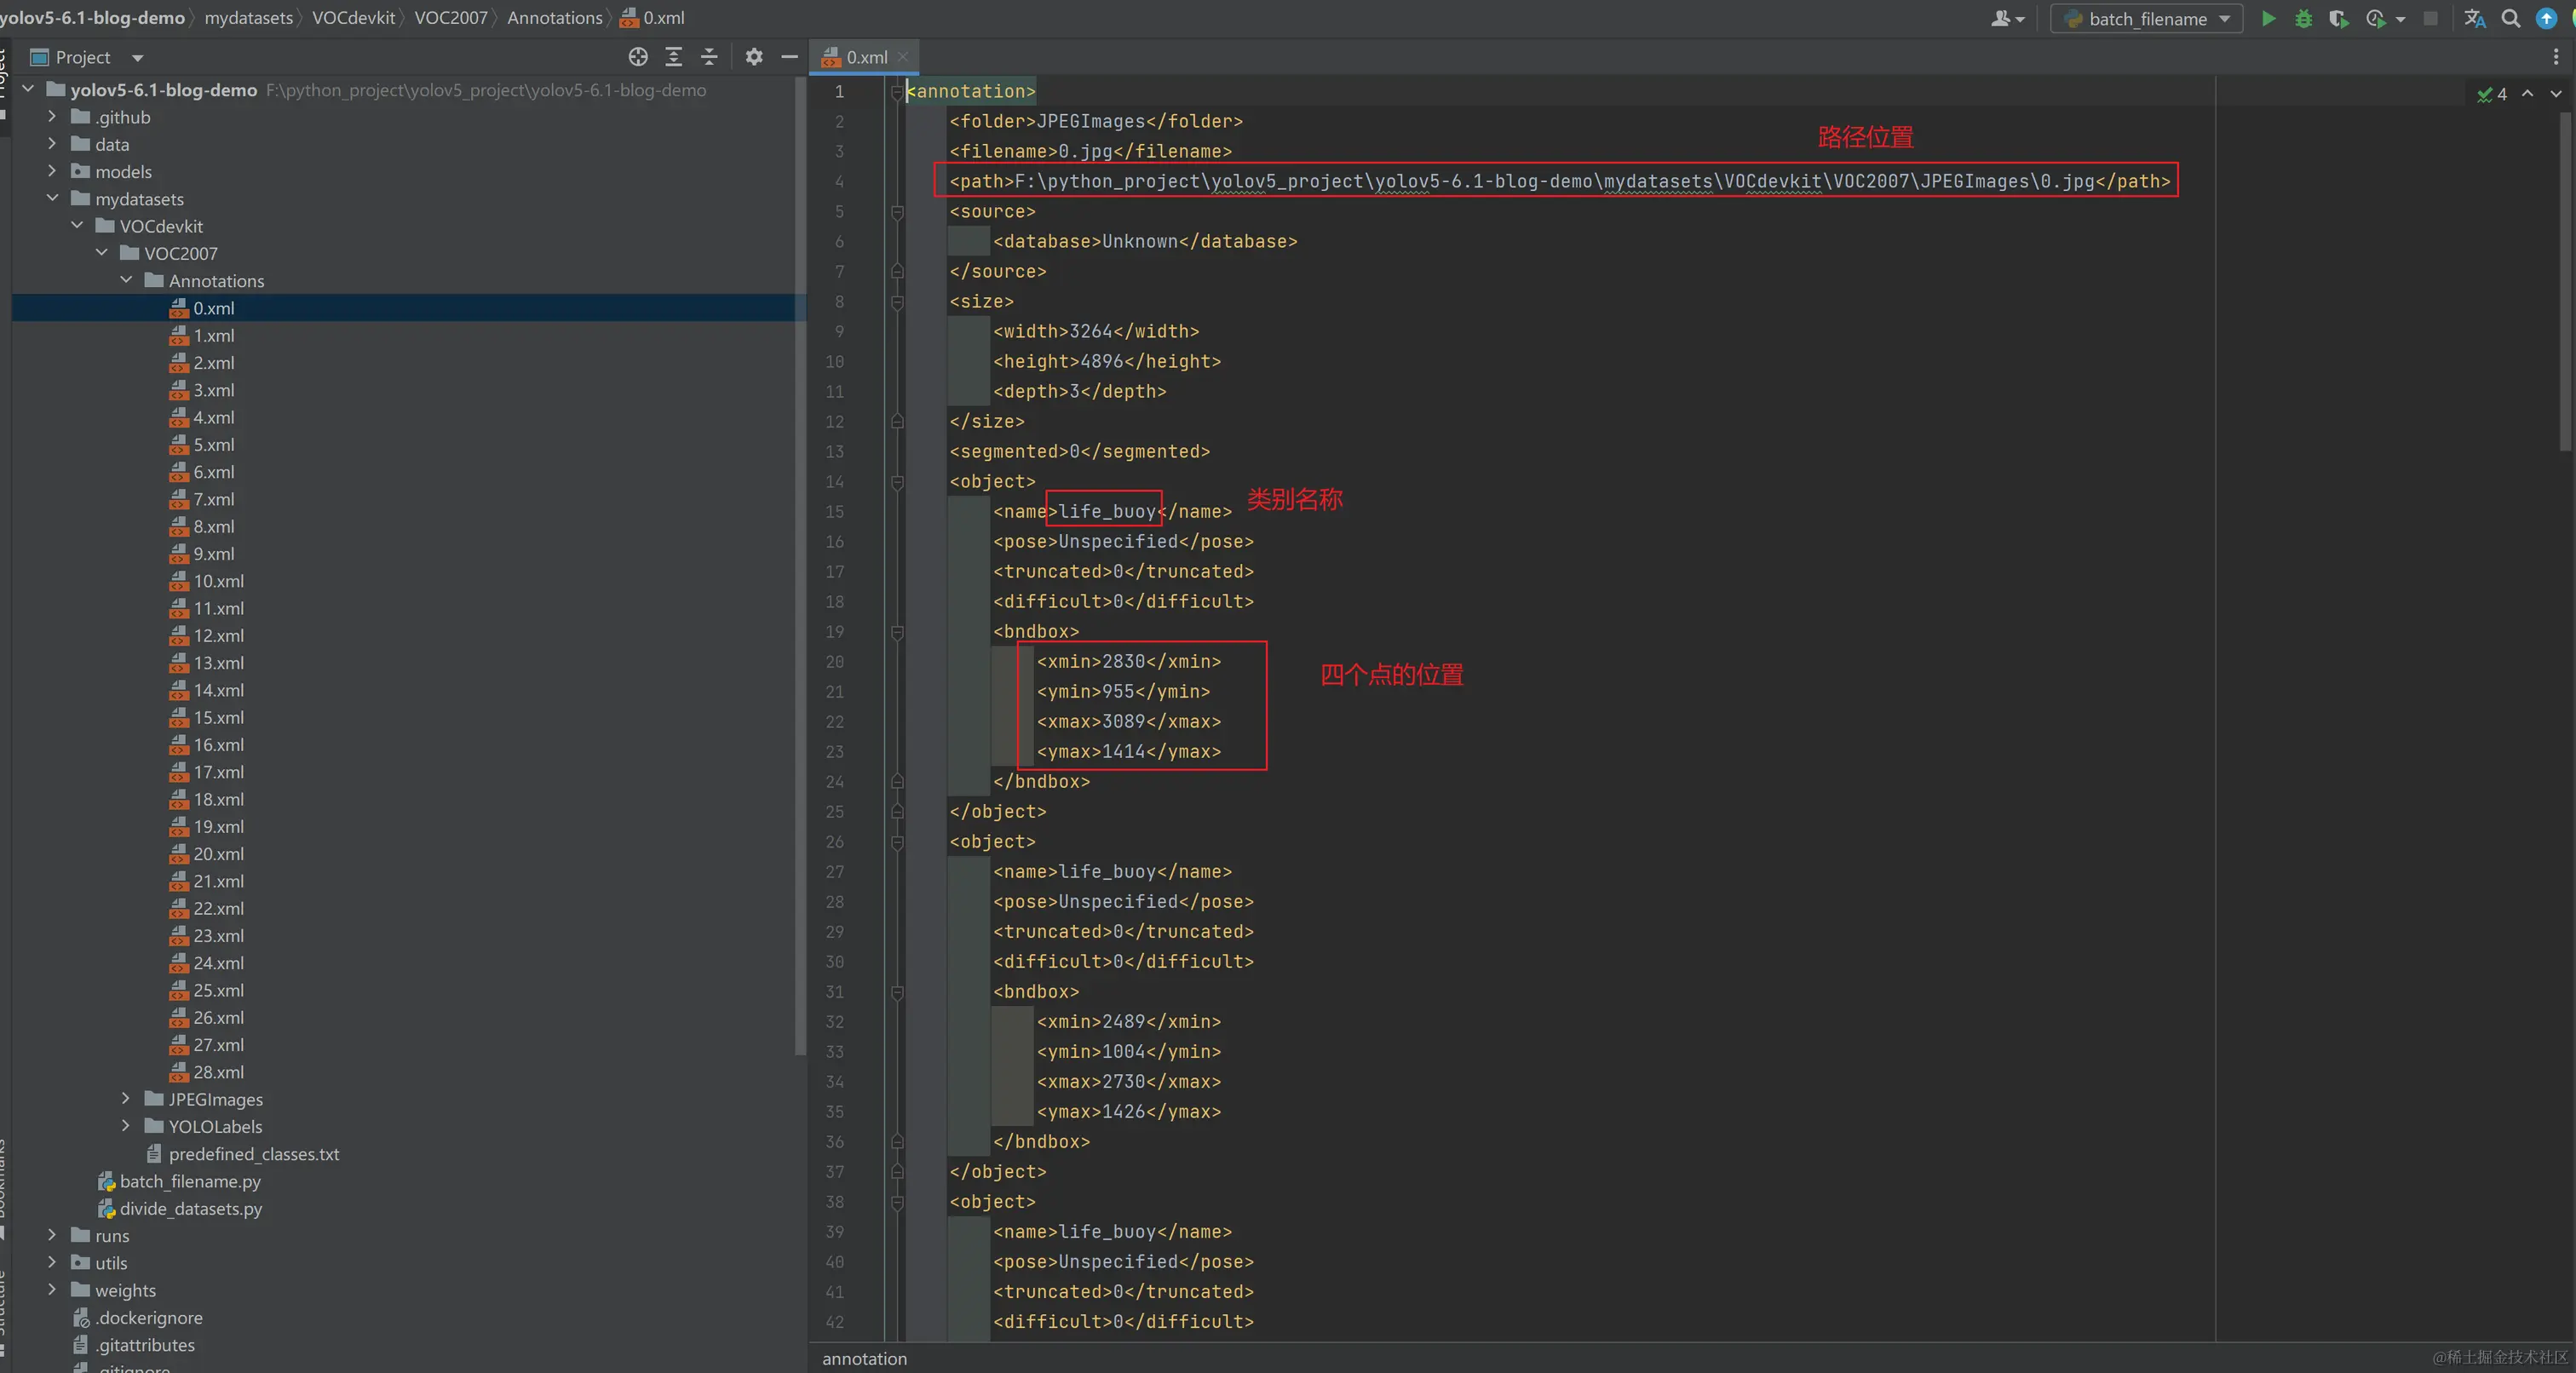2576x1373 pixels.
Task: Select 0.xml in the project tree
Action: pyautogui.click(x=213, y=308)
